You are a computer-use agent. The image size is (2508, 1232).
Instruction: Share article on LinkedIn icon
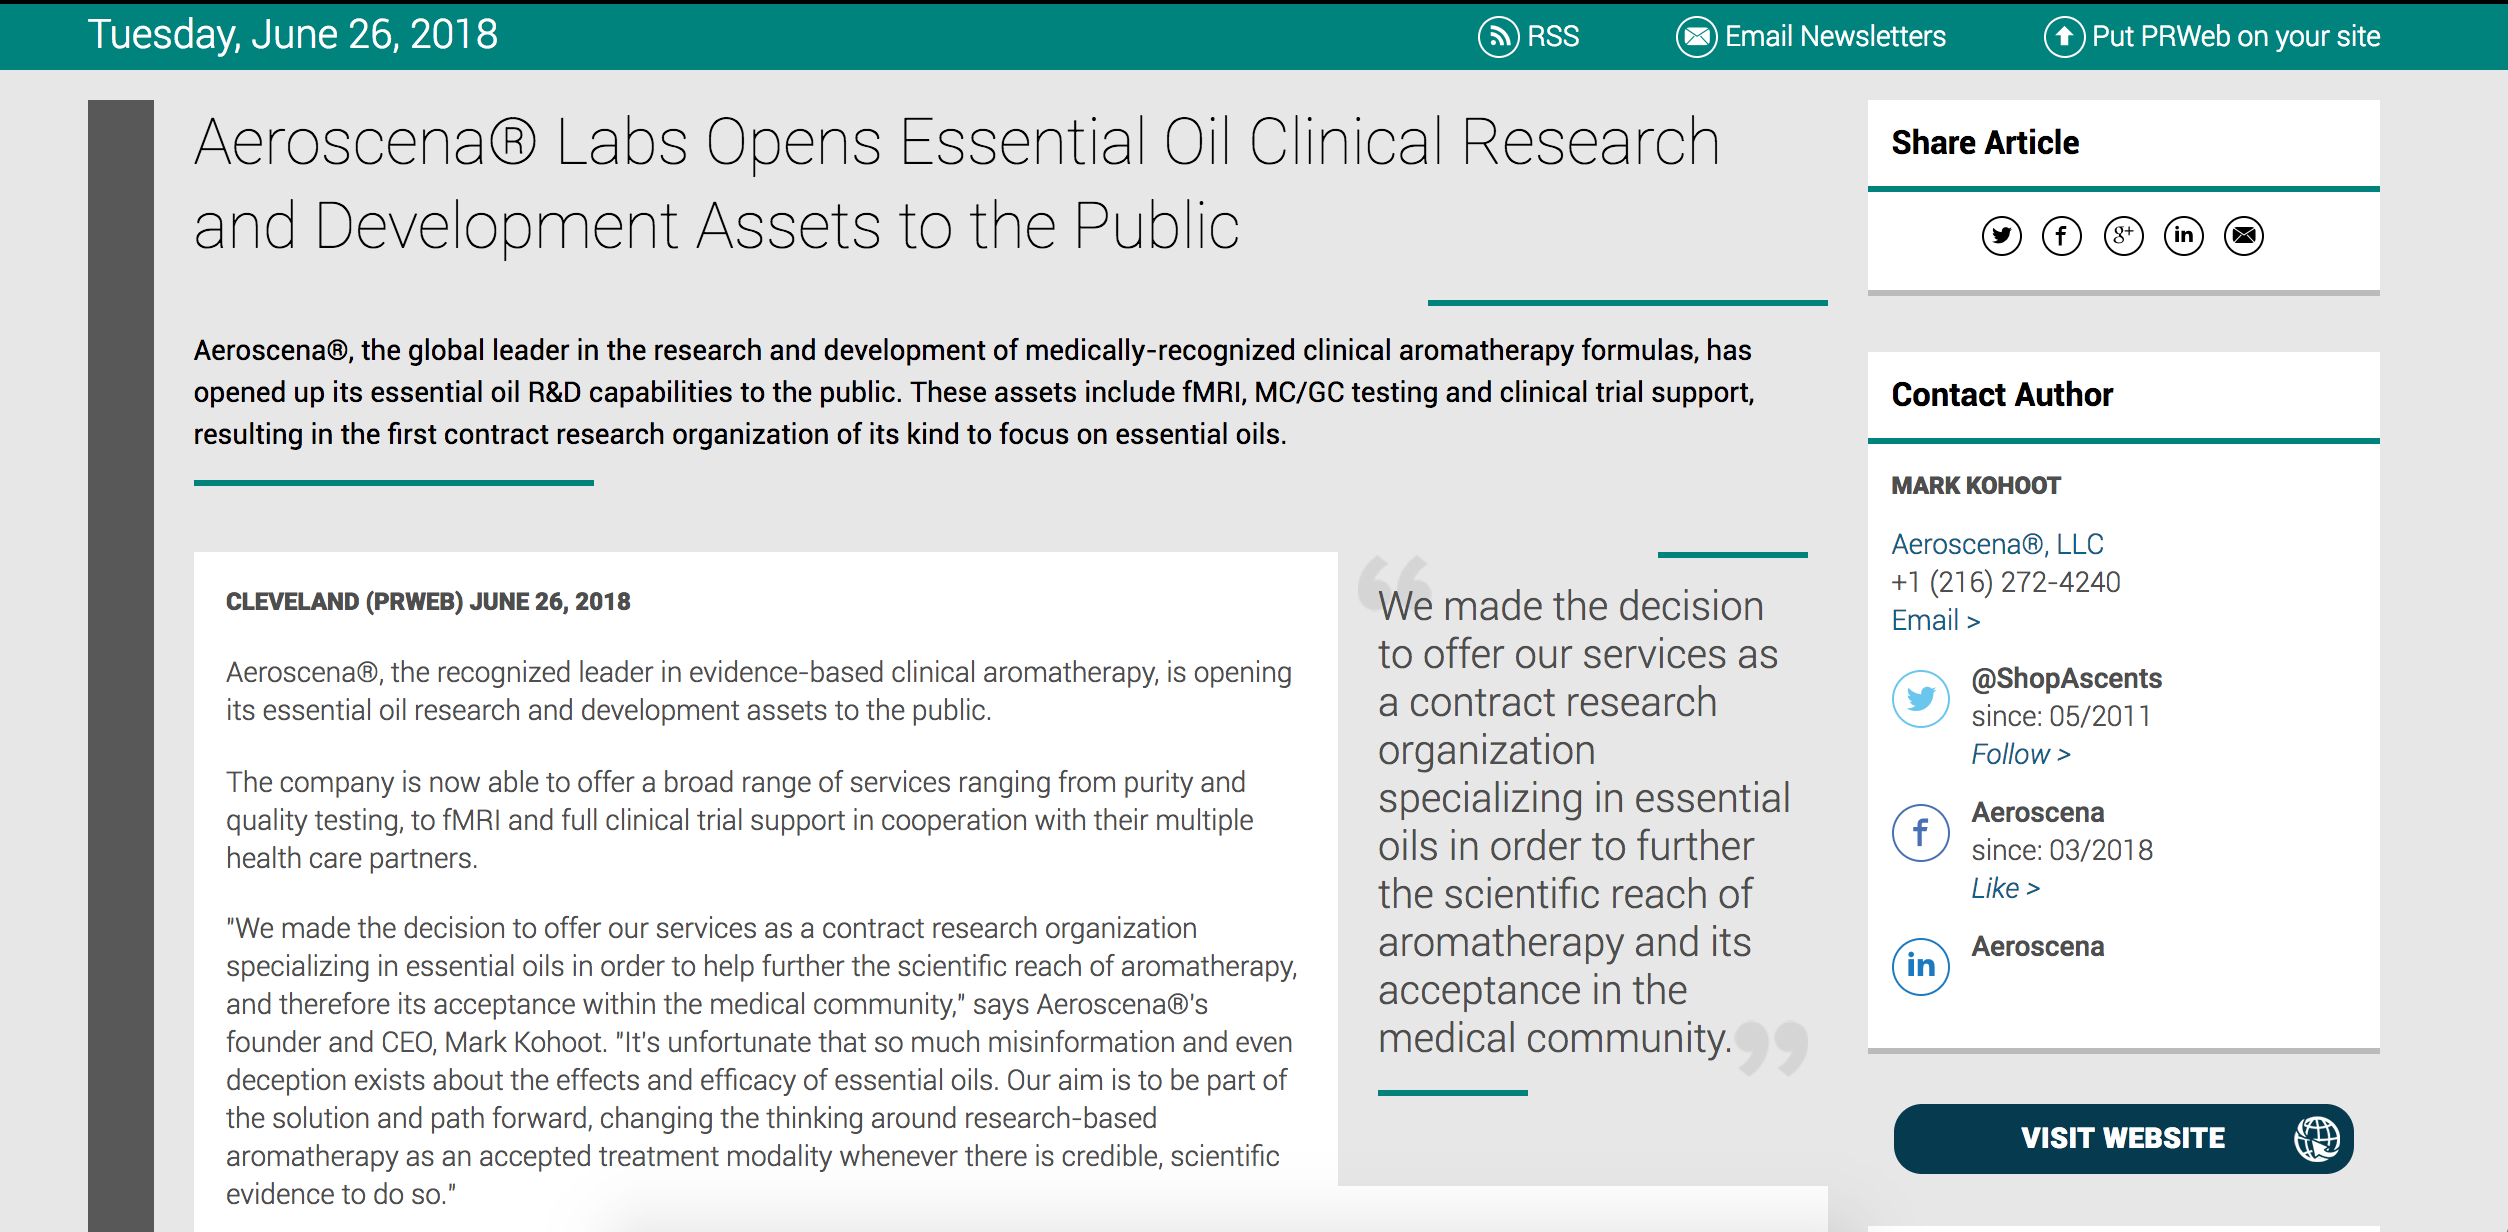[2183, 236]
